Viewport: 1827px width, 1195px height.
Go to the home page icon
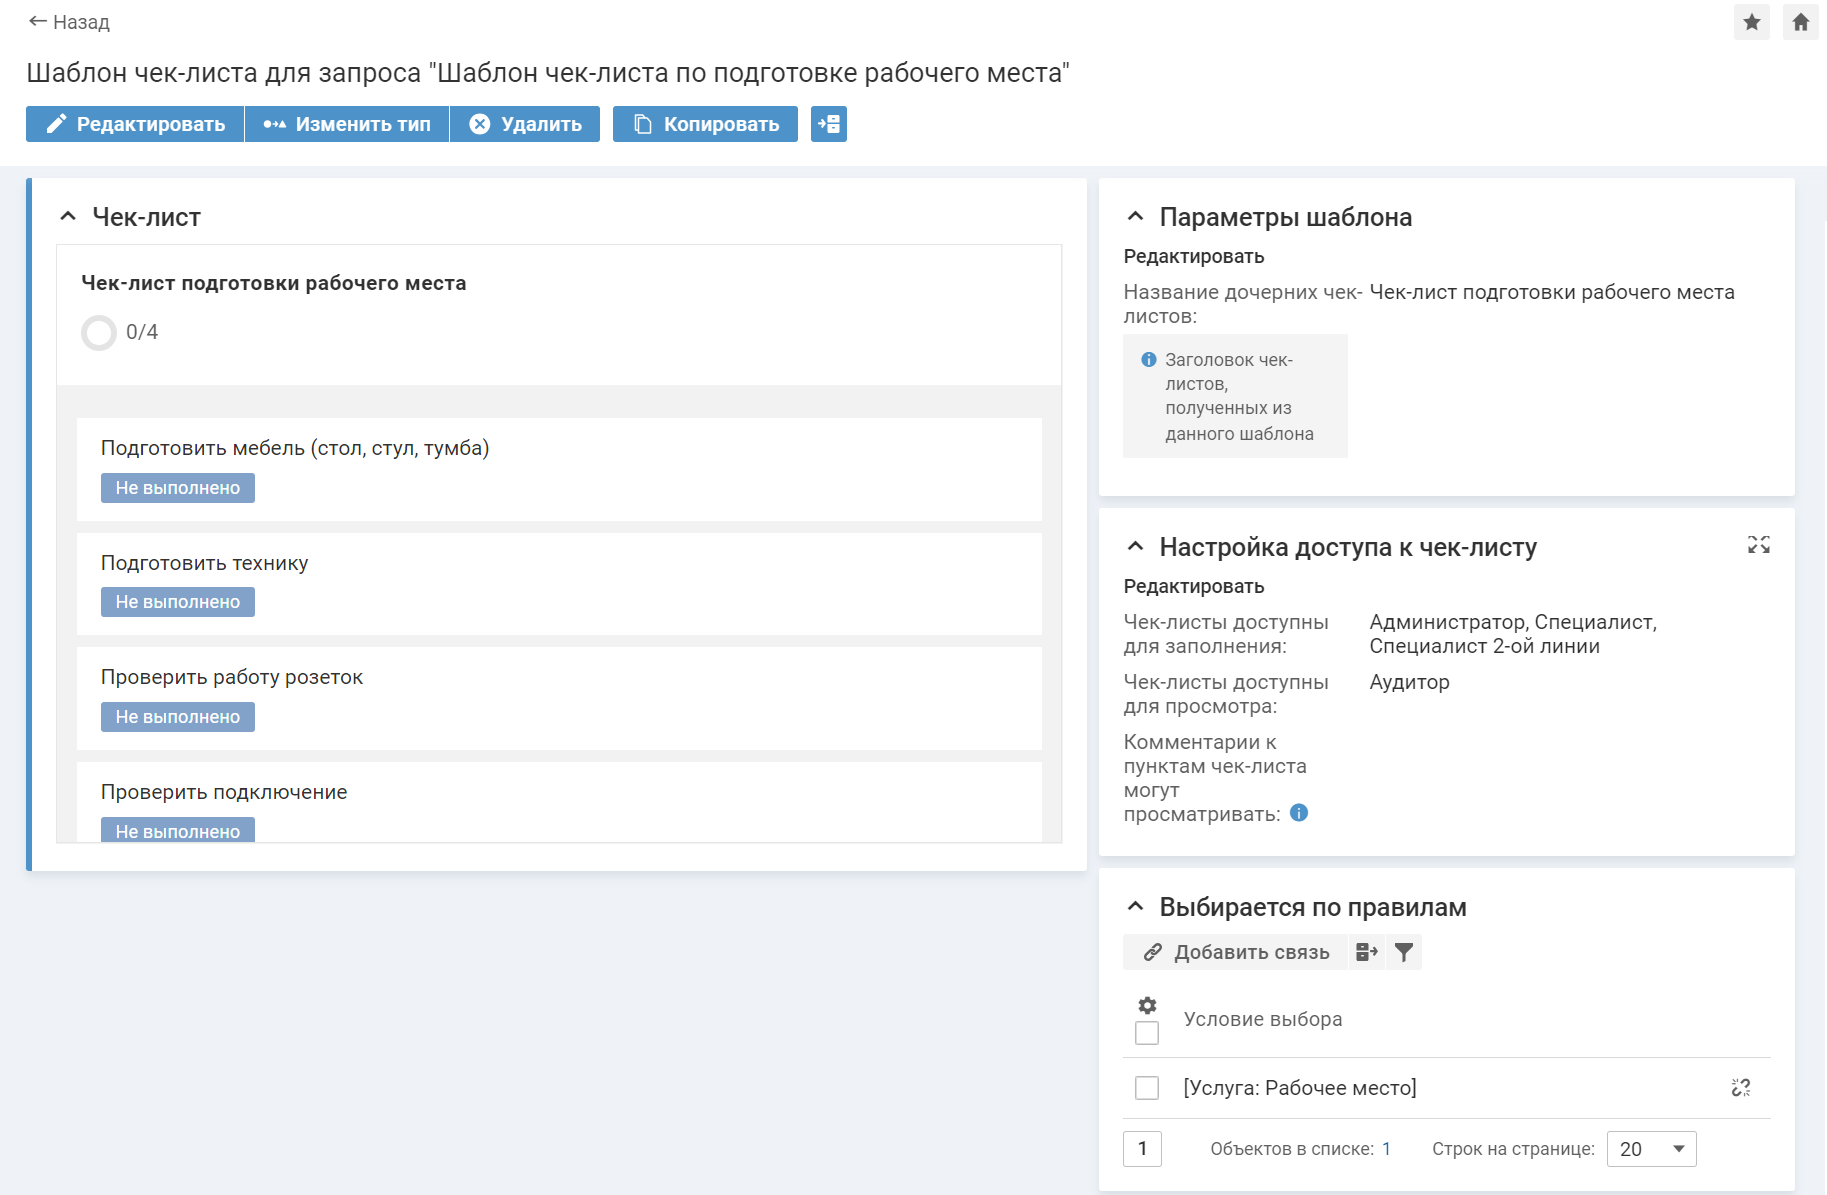1800,22
